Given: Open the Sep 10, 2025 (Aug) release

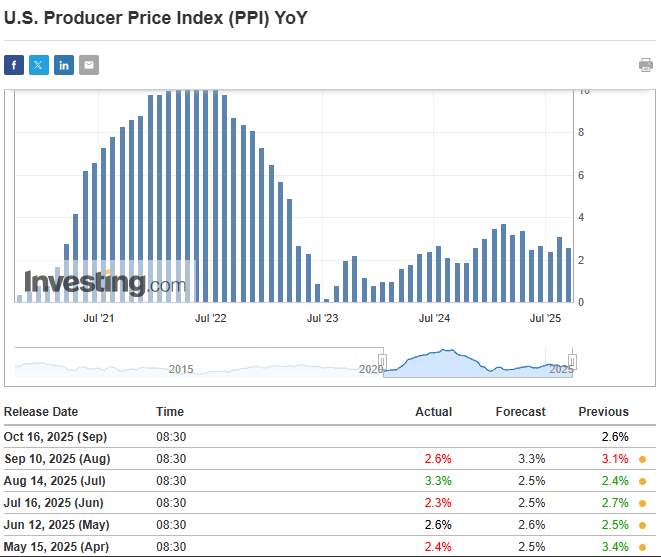Looking at the screenshot, I should (56, 459).
